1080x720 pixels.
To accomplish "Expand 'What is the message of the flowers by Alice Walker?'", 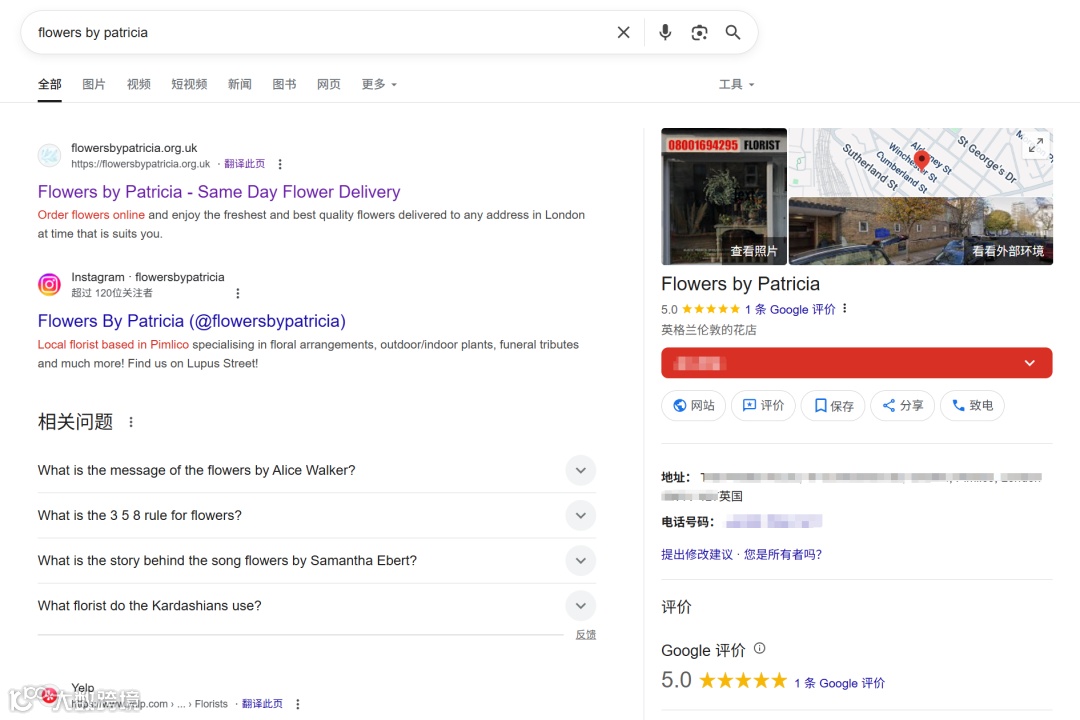I will point(581,471).
